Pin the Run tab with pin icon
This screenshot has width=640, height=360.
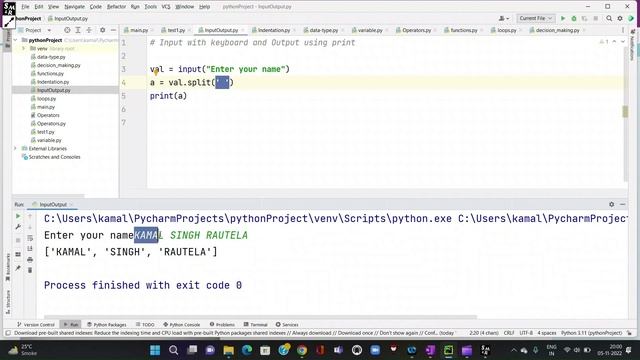[x=18, y=268]
